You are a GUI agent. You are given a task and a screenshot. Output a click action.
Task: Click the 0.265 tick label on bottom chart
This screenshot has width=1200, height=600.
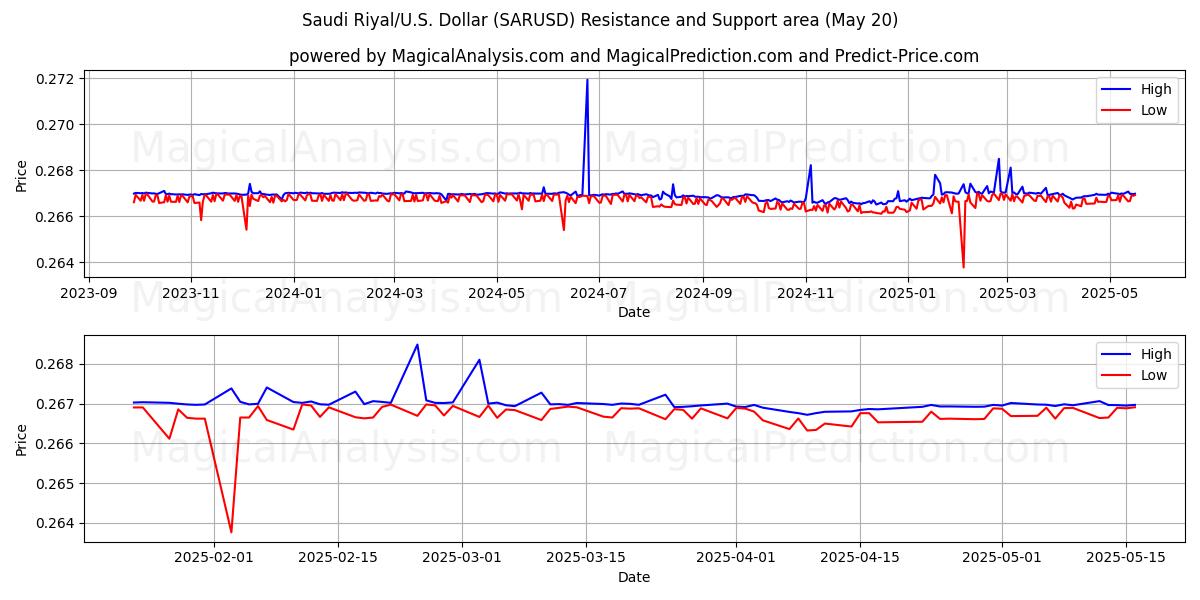point(57,484)
